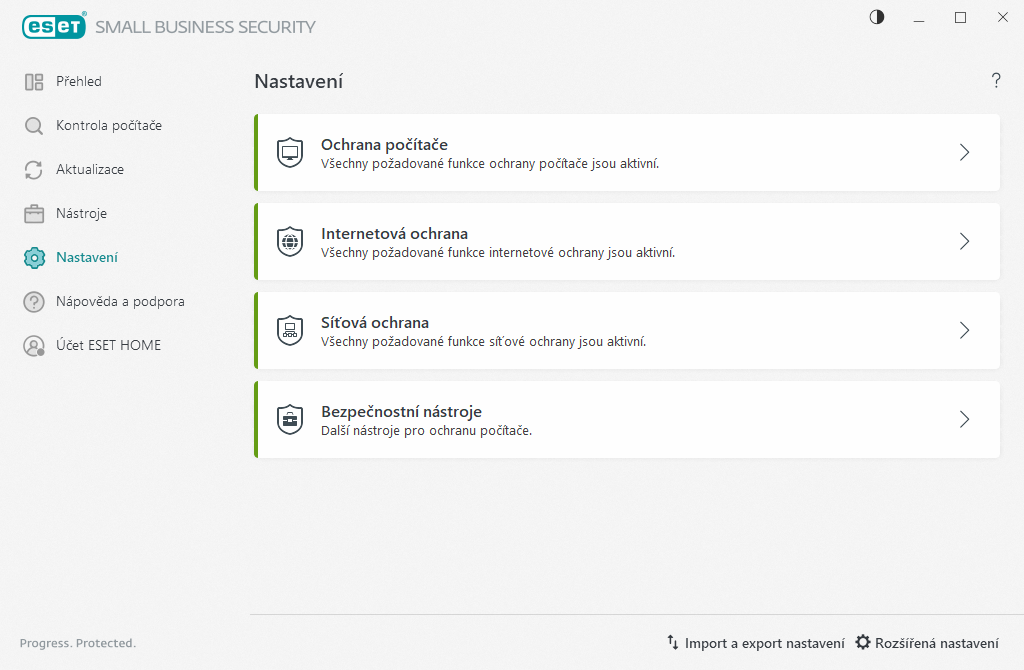
Task: Click the Internet protection globe shield icon
Action: click(290, 242)
